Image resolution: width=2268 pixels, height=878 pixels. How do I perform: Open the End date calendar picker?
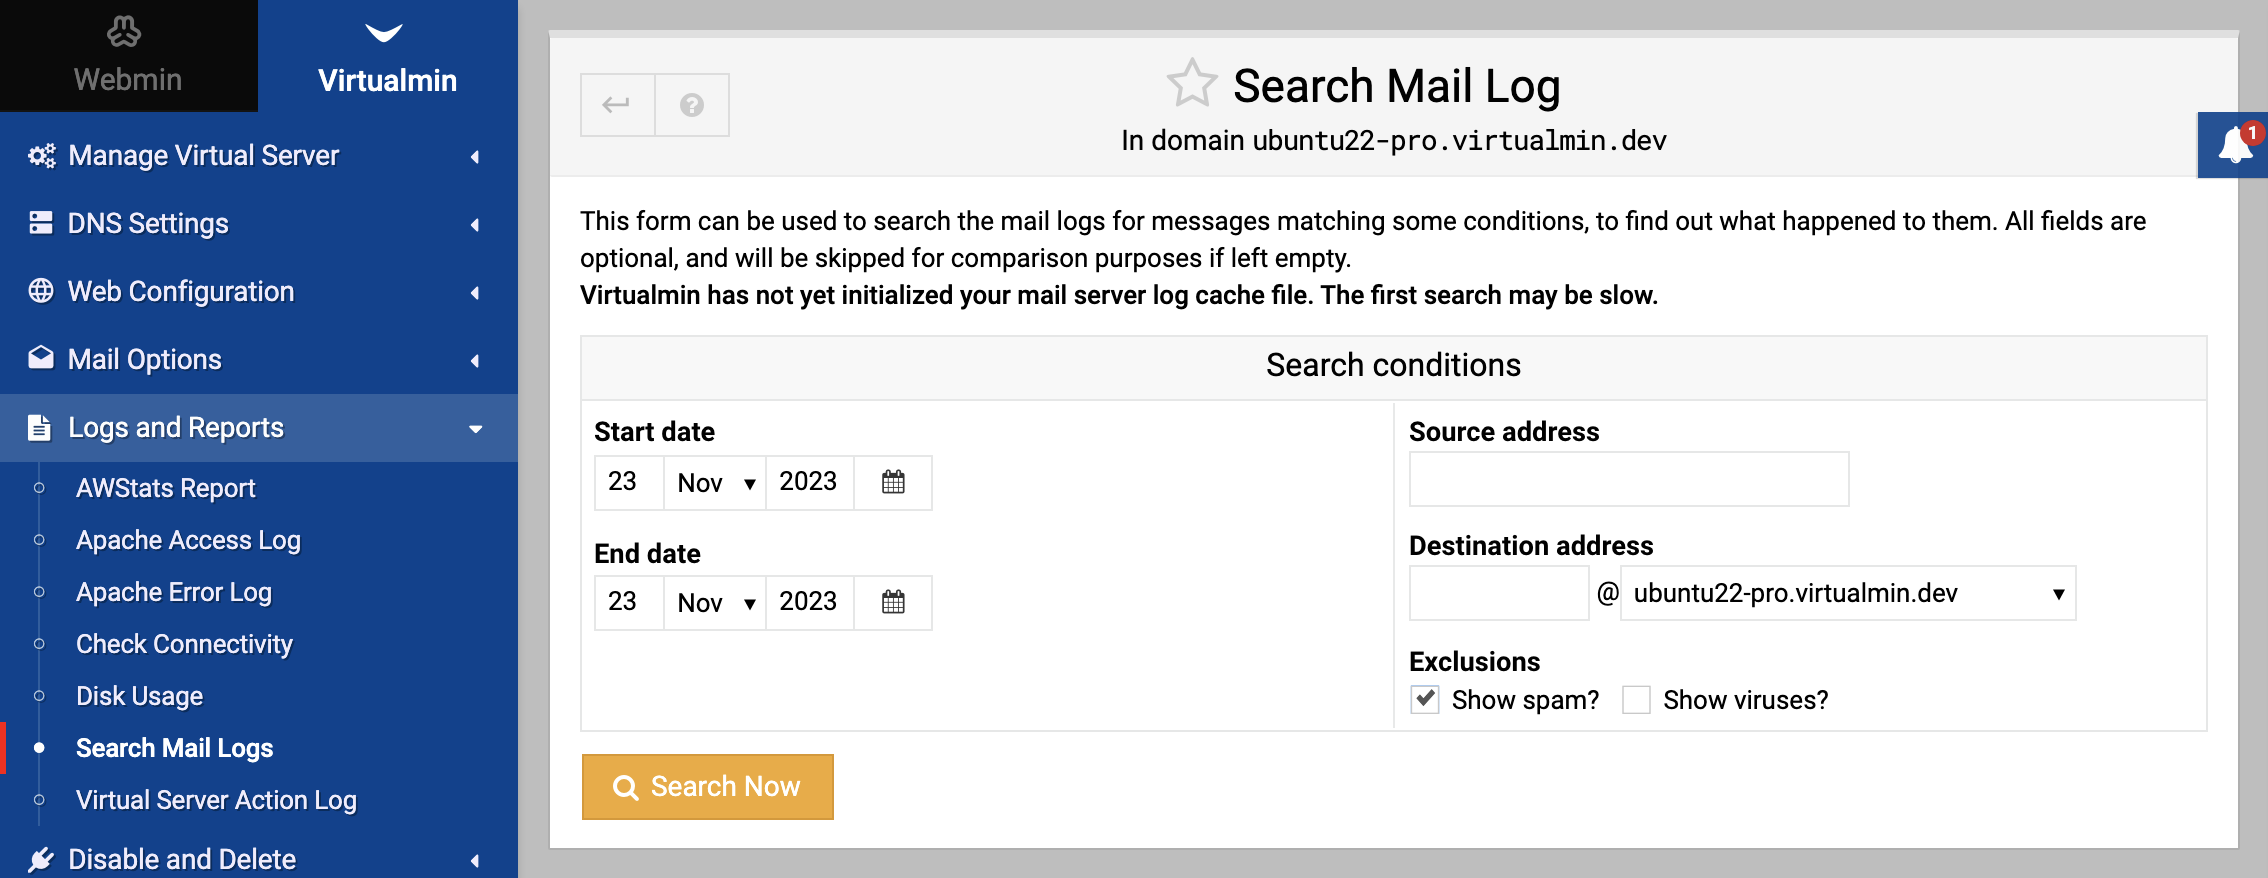(893, 602)
